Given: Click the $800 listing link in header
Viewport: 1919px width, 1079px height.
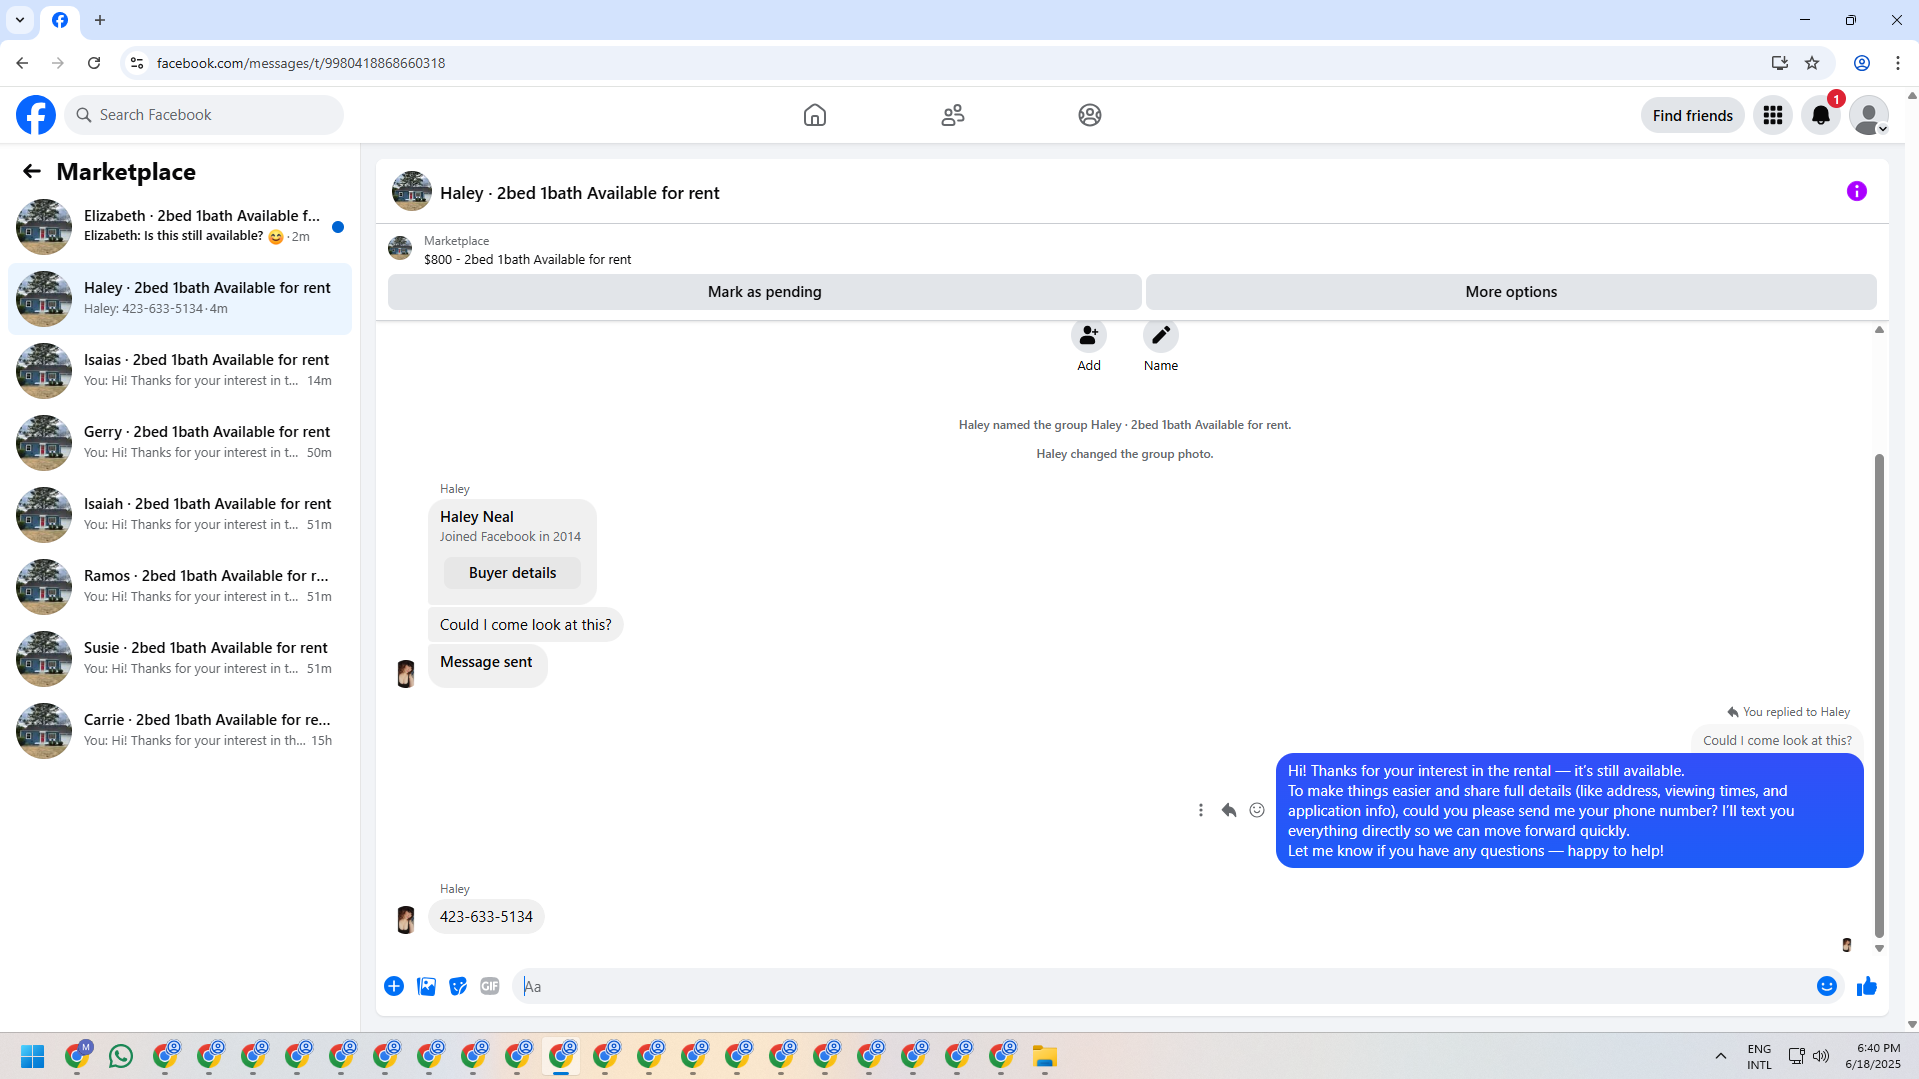Looking at the screenshot, I should [x=527, y=259].
